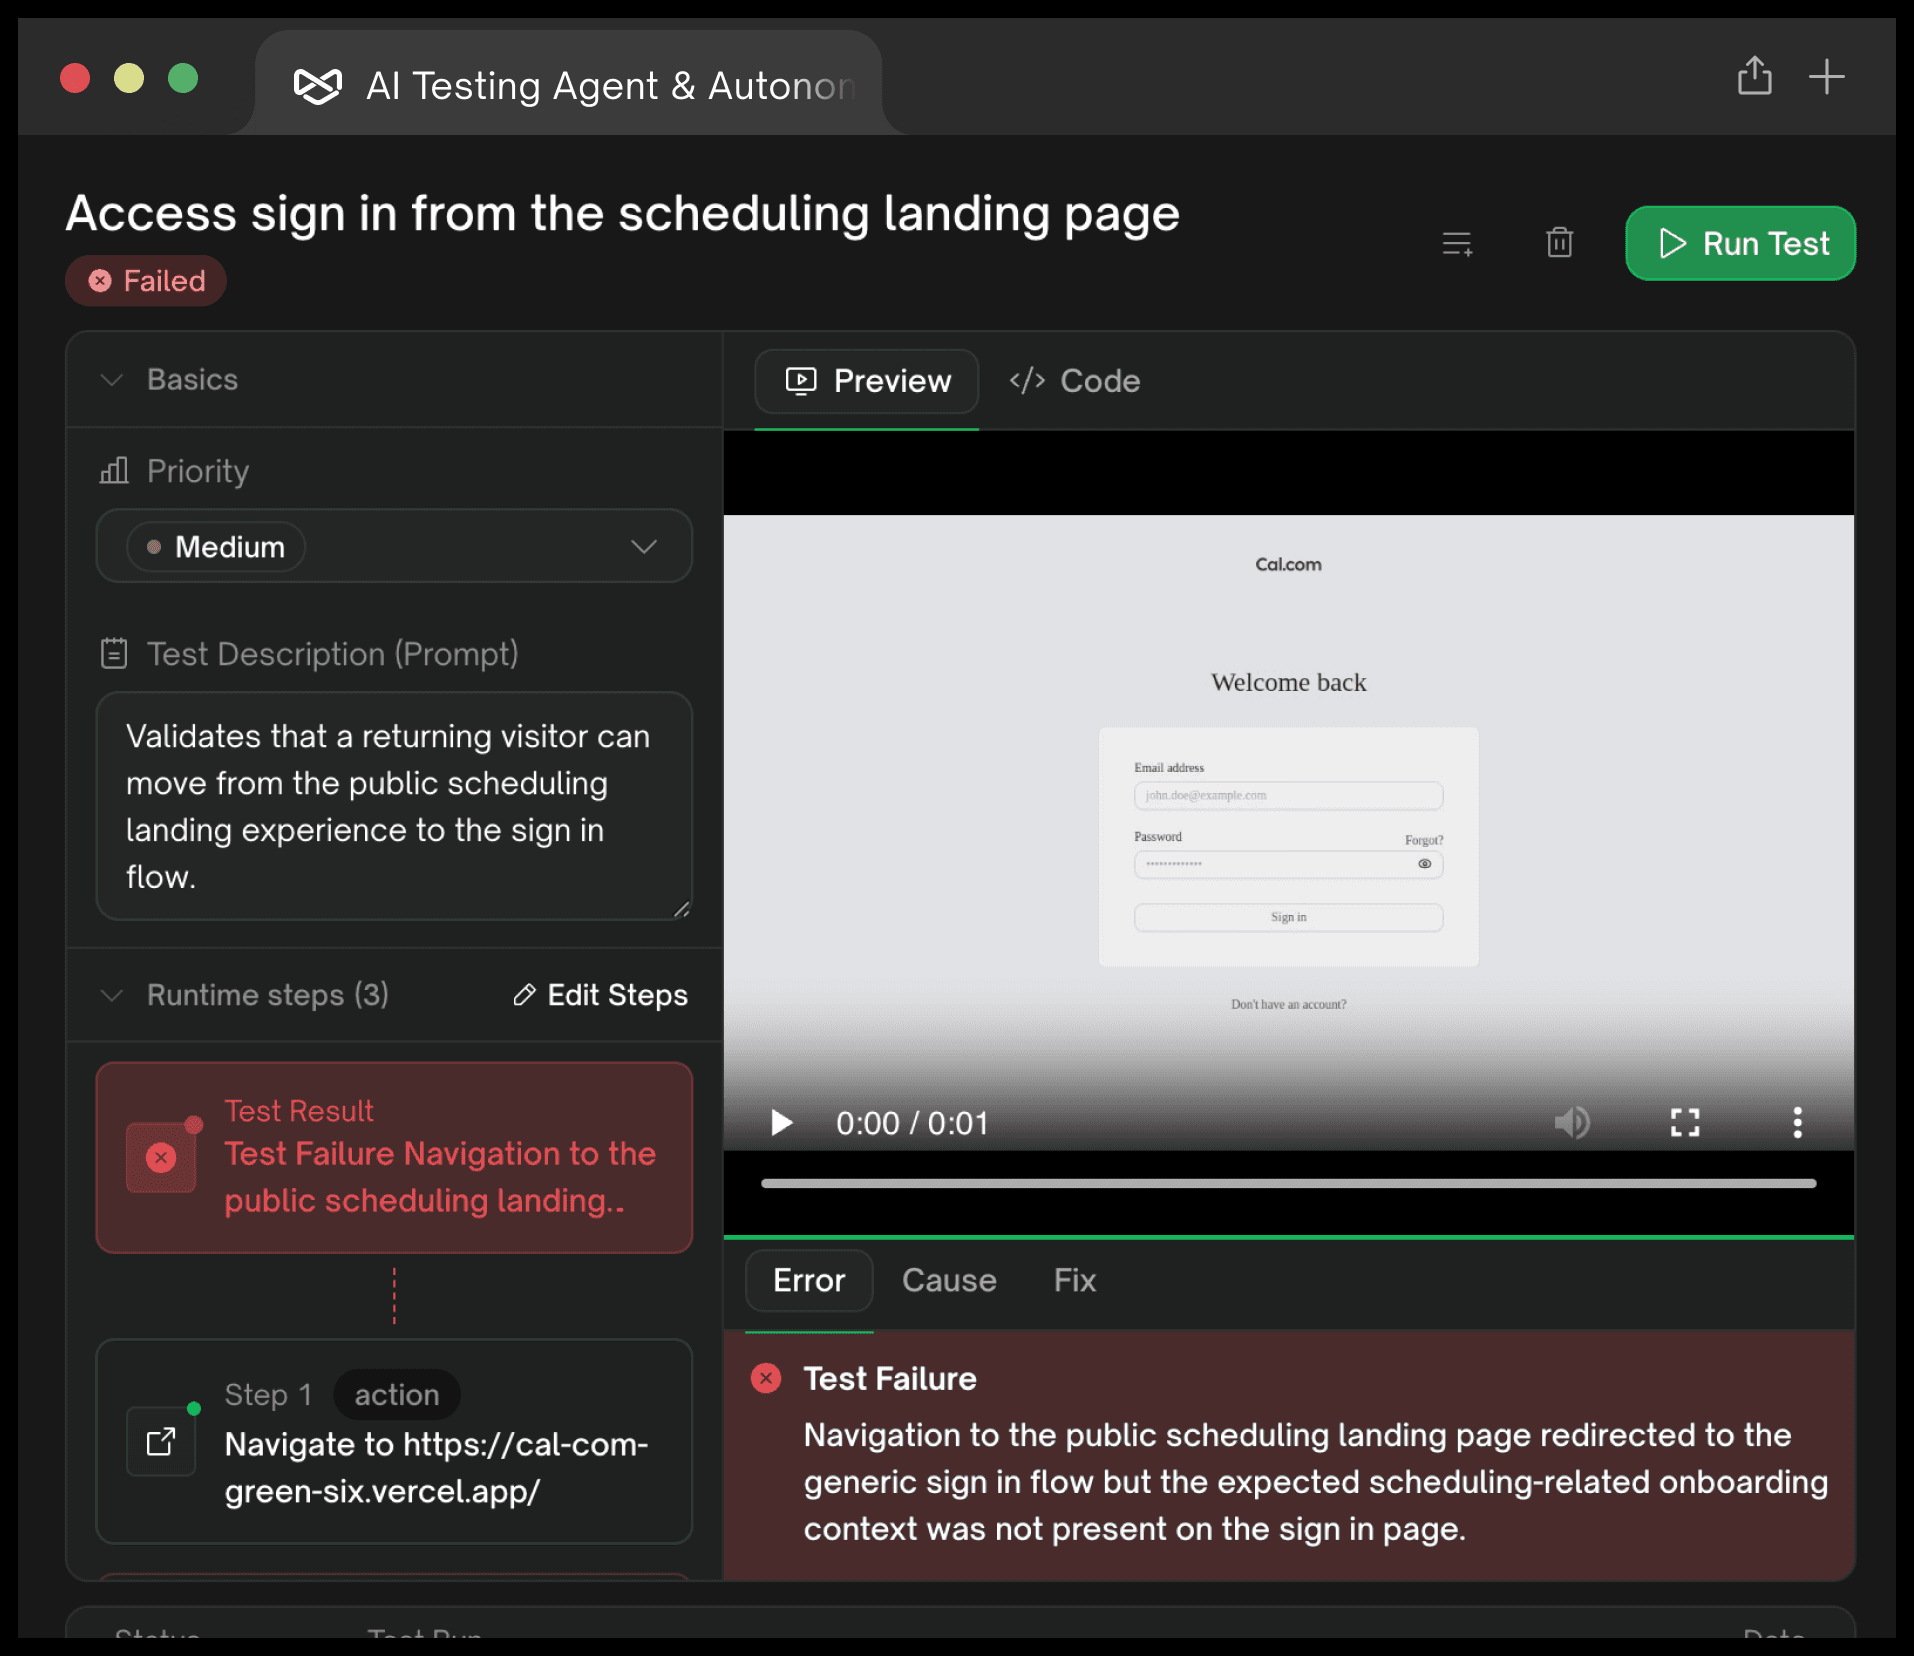Image resolution: width=1914 pixels, height=1656 pixels.
Task: Select the Test Result failure card
Action: [x=394, y=1157]
